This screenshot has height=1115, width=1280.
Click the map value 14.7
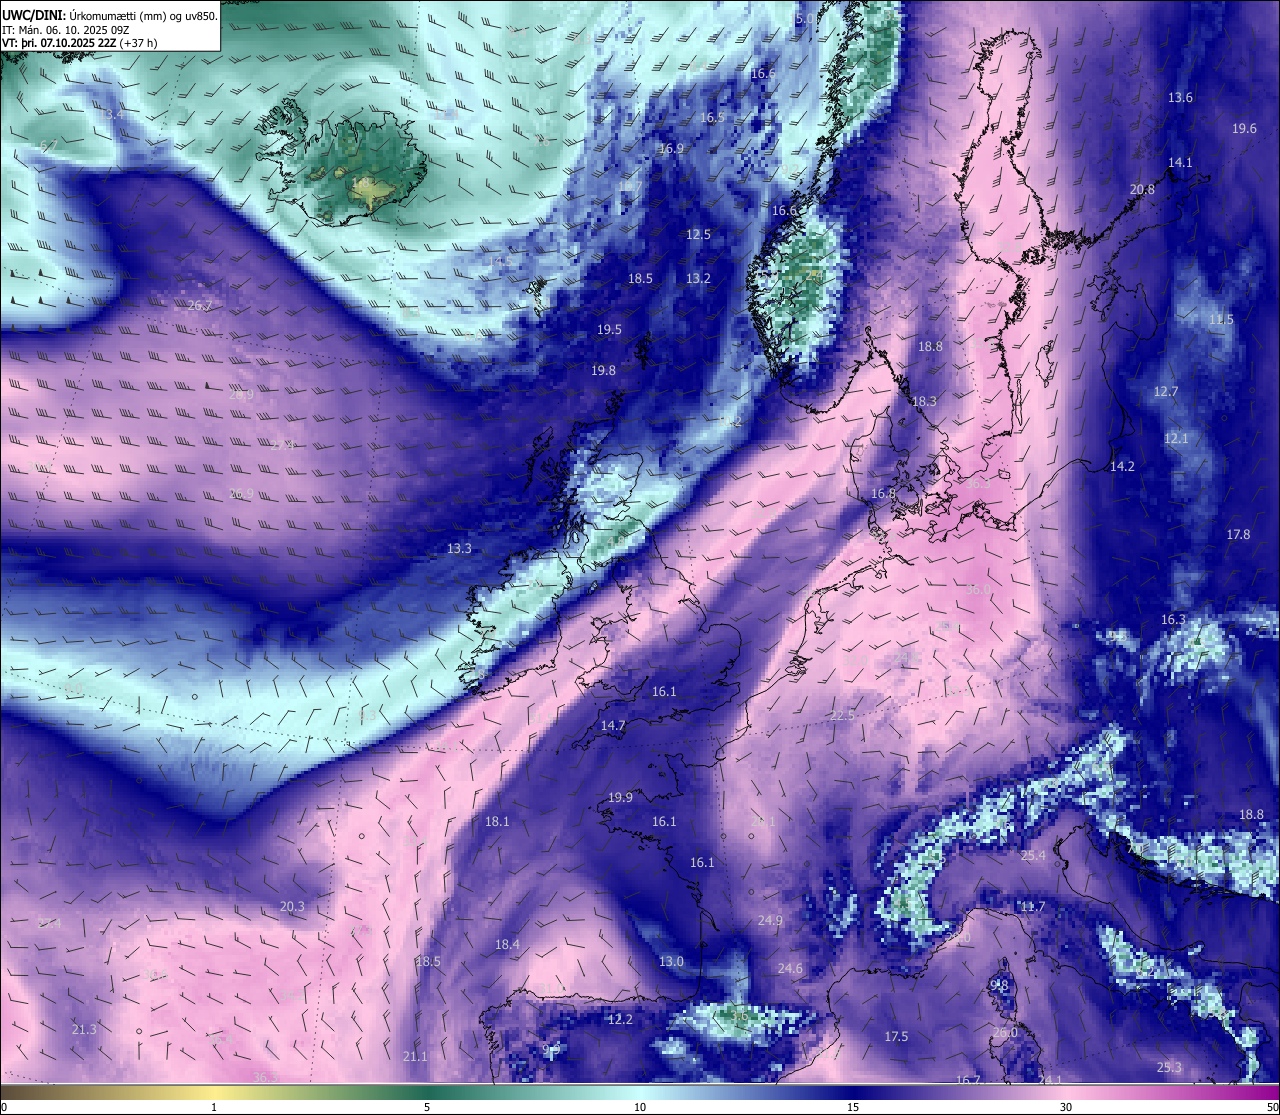point(613,726)
